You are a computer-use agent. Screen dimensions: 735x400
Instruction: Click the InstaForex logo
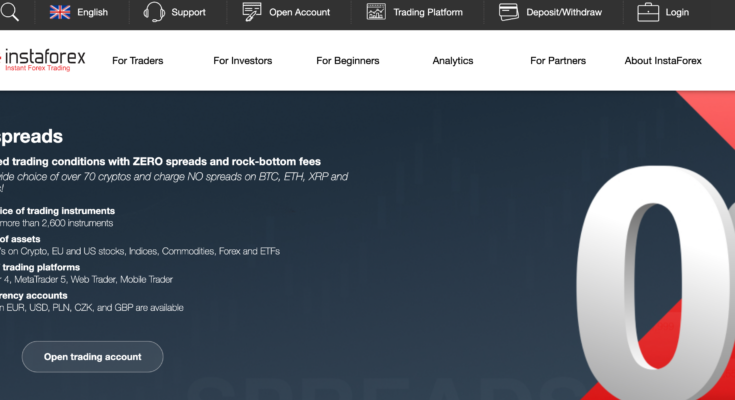(43, 60)
